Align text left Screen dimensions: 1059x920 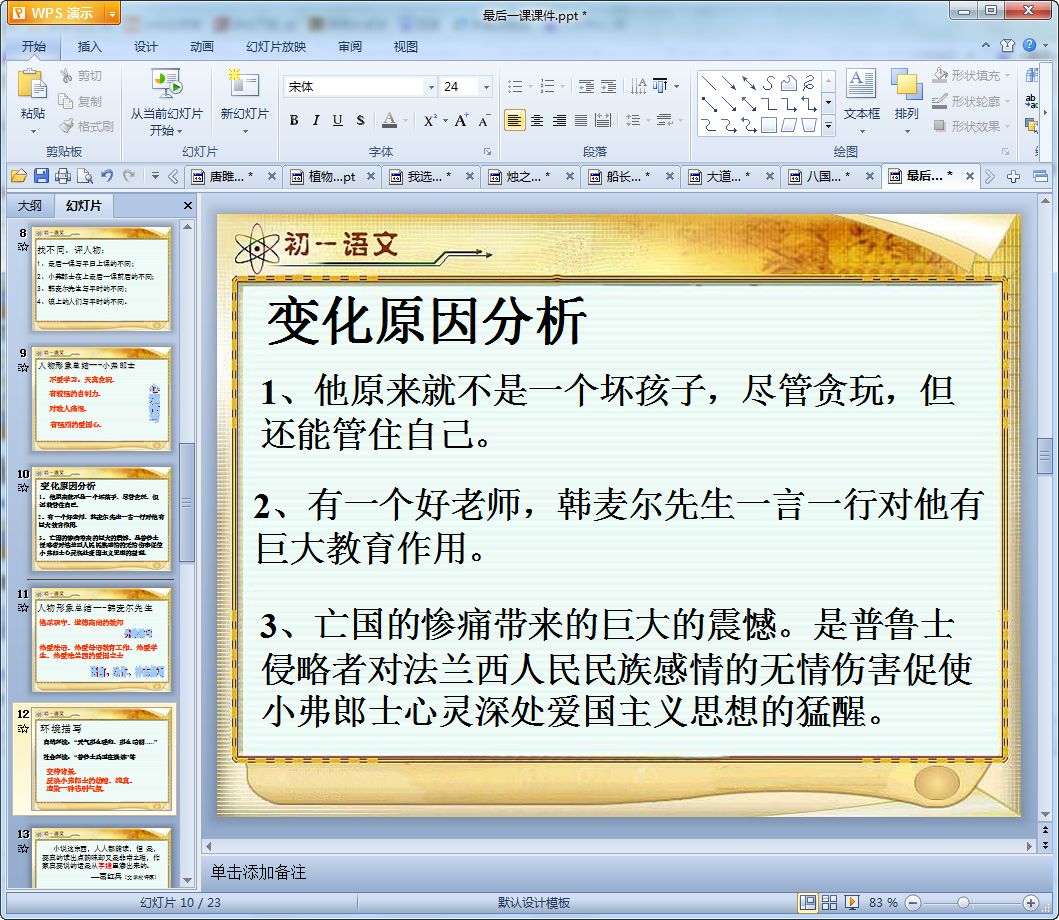click(x=514, y=120)
